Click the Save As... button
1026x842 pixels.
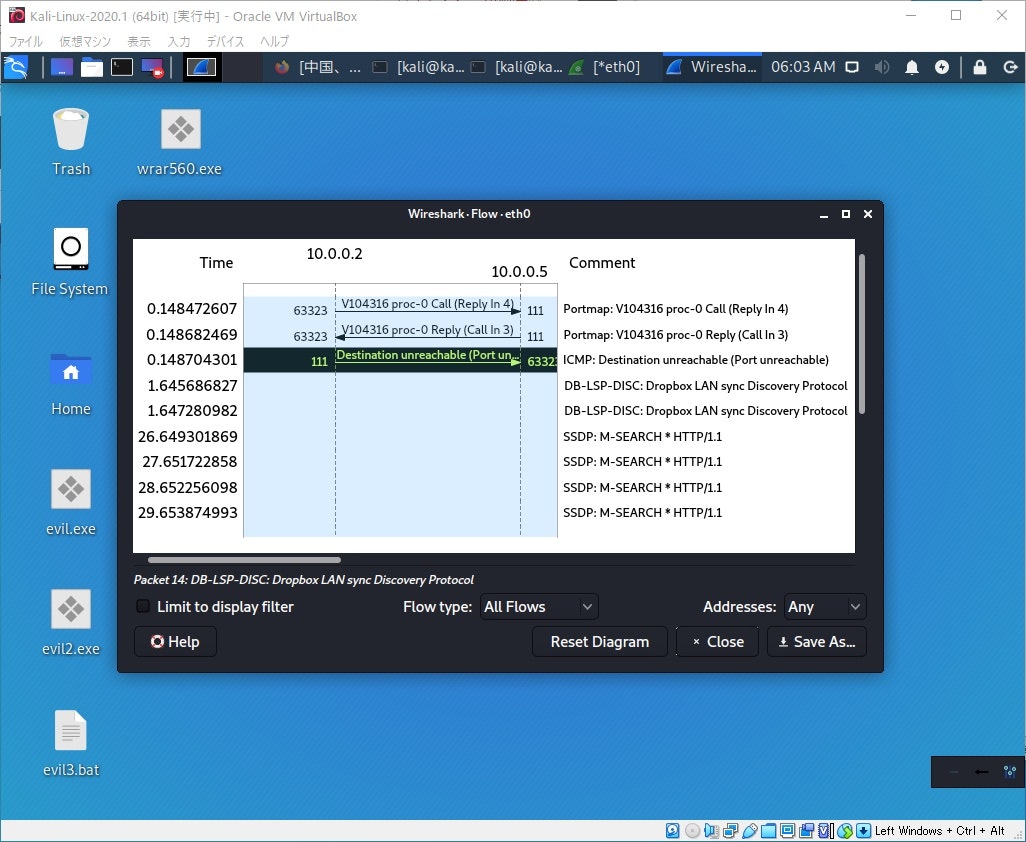pyautogui.click(x=817, y=642)
